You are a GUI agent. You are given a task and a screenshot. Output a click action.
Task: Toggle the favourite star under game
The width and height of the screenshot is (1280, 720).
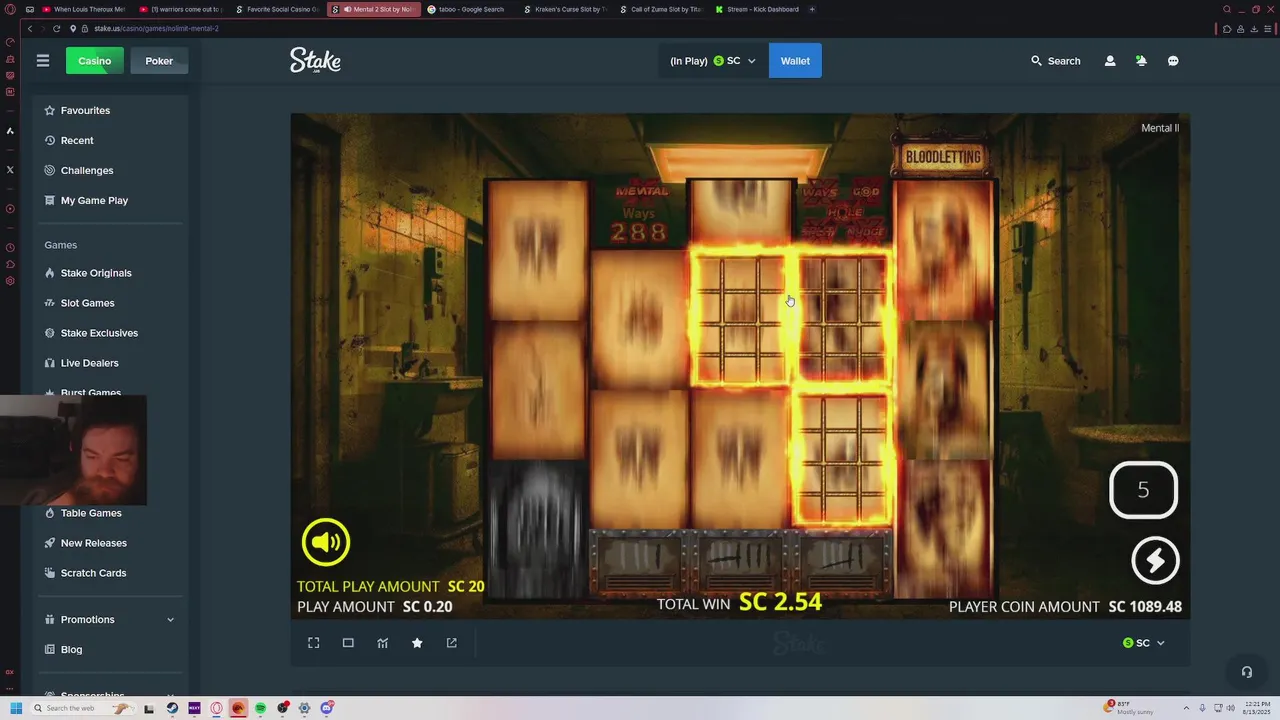pos(417,643)
